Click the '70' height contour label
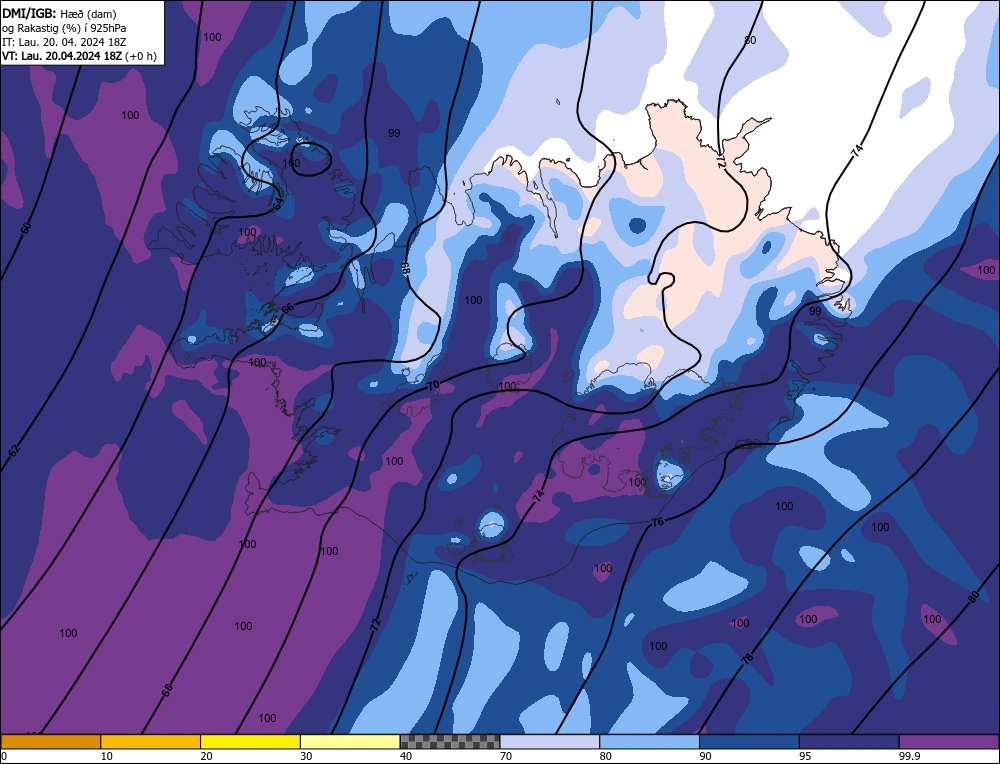The image size is (1000, 764). (x=433, y=385)
